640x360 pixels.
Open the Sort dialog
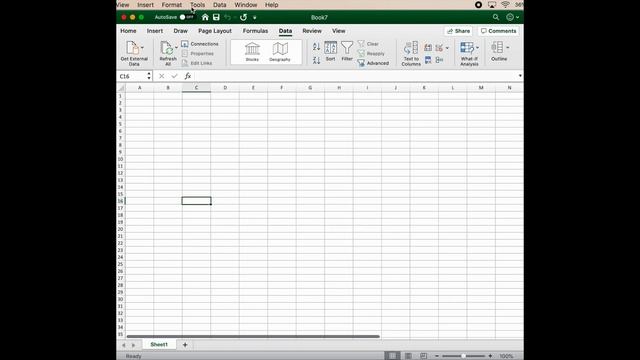coord(330,51)
